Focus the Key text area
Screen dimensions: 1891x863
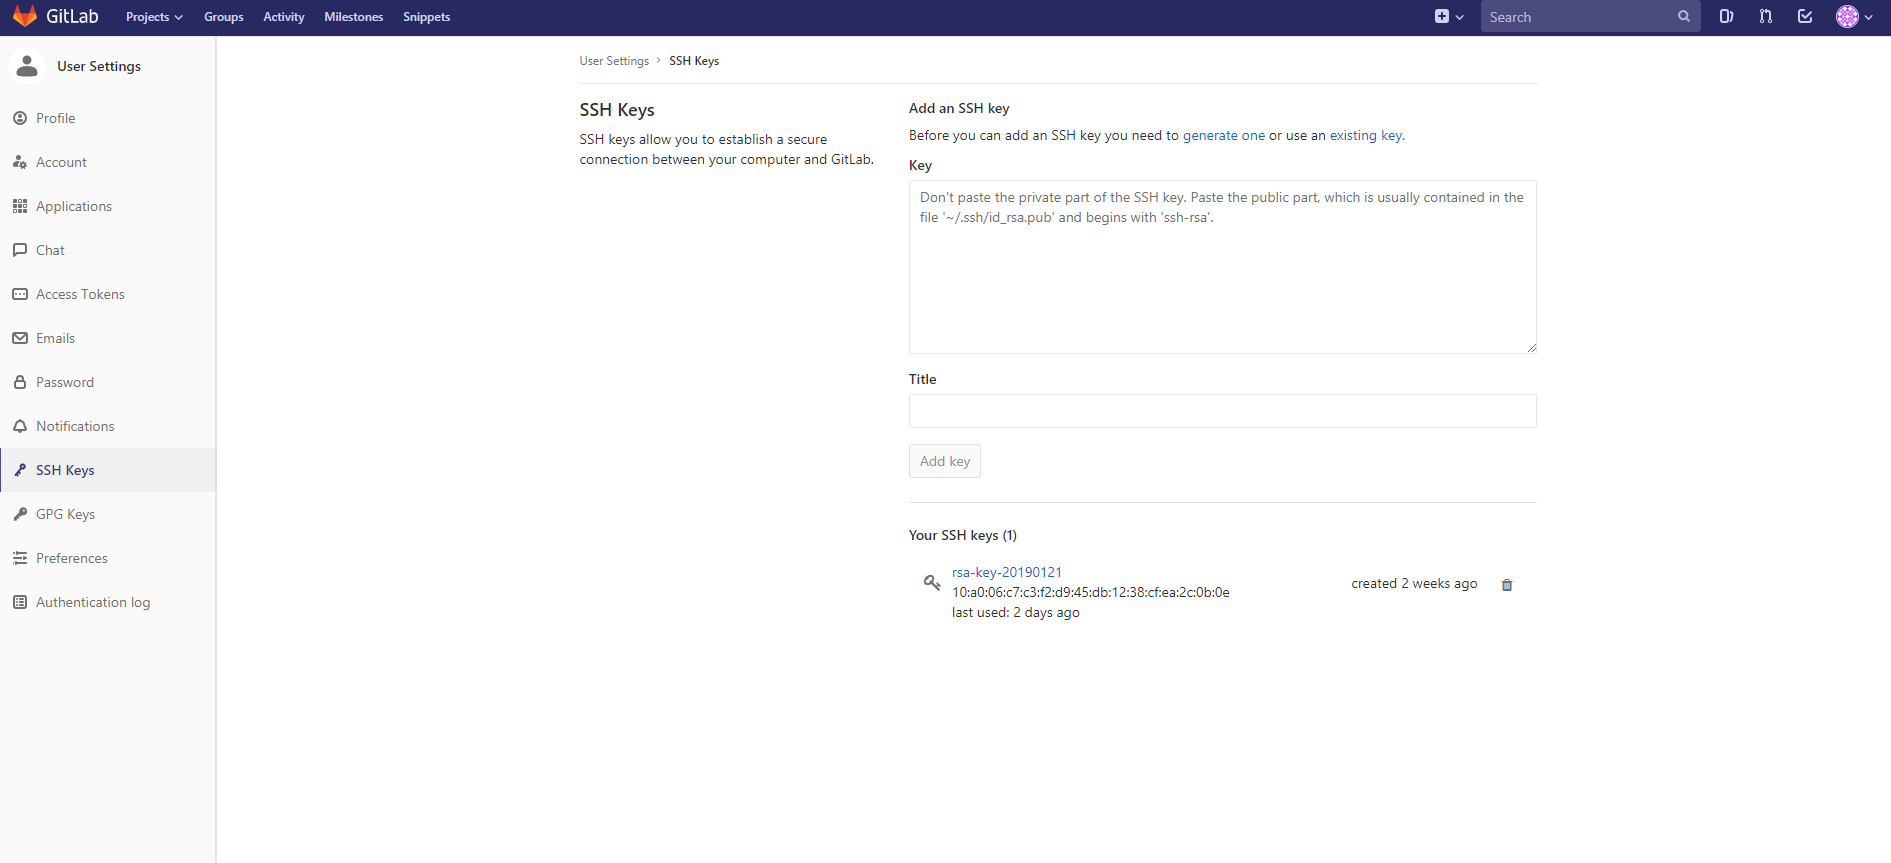tap(1223, 267)
